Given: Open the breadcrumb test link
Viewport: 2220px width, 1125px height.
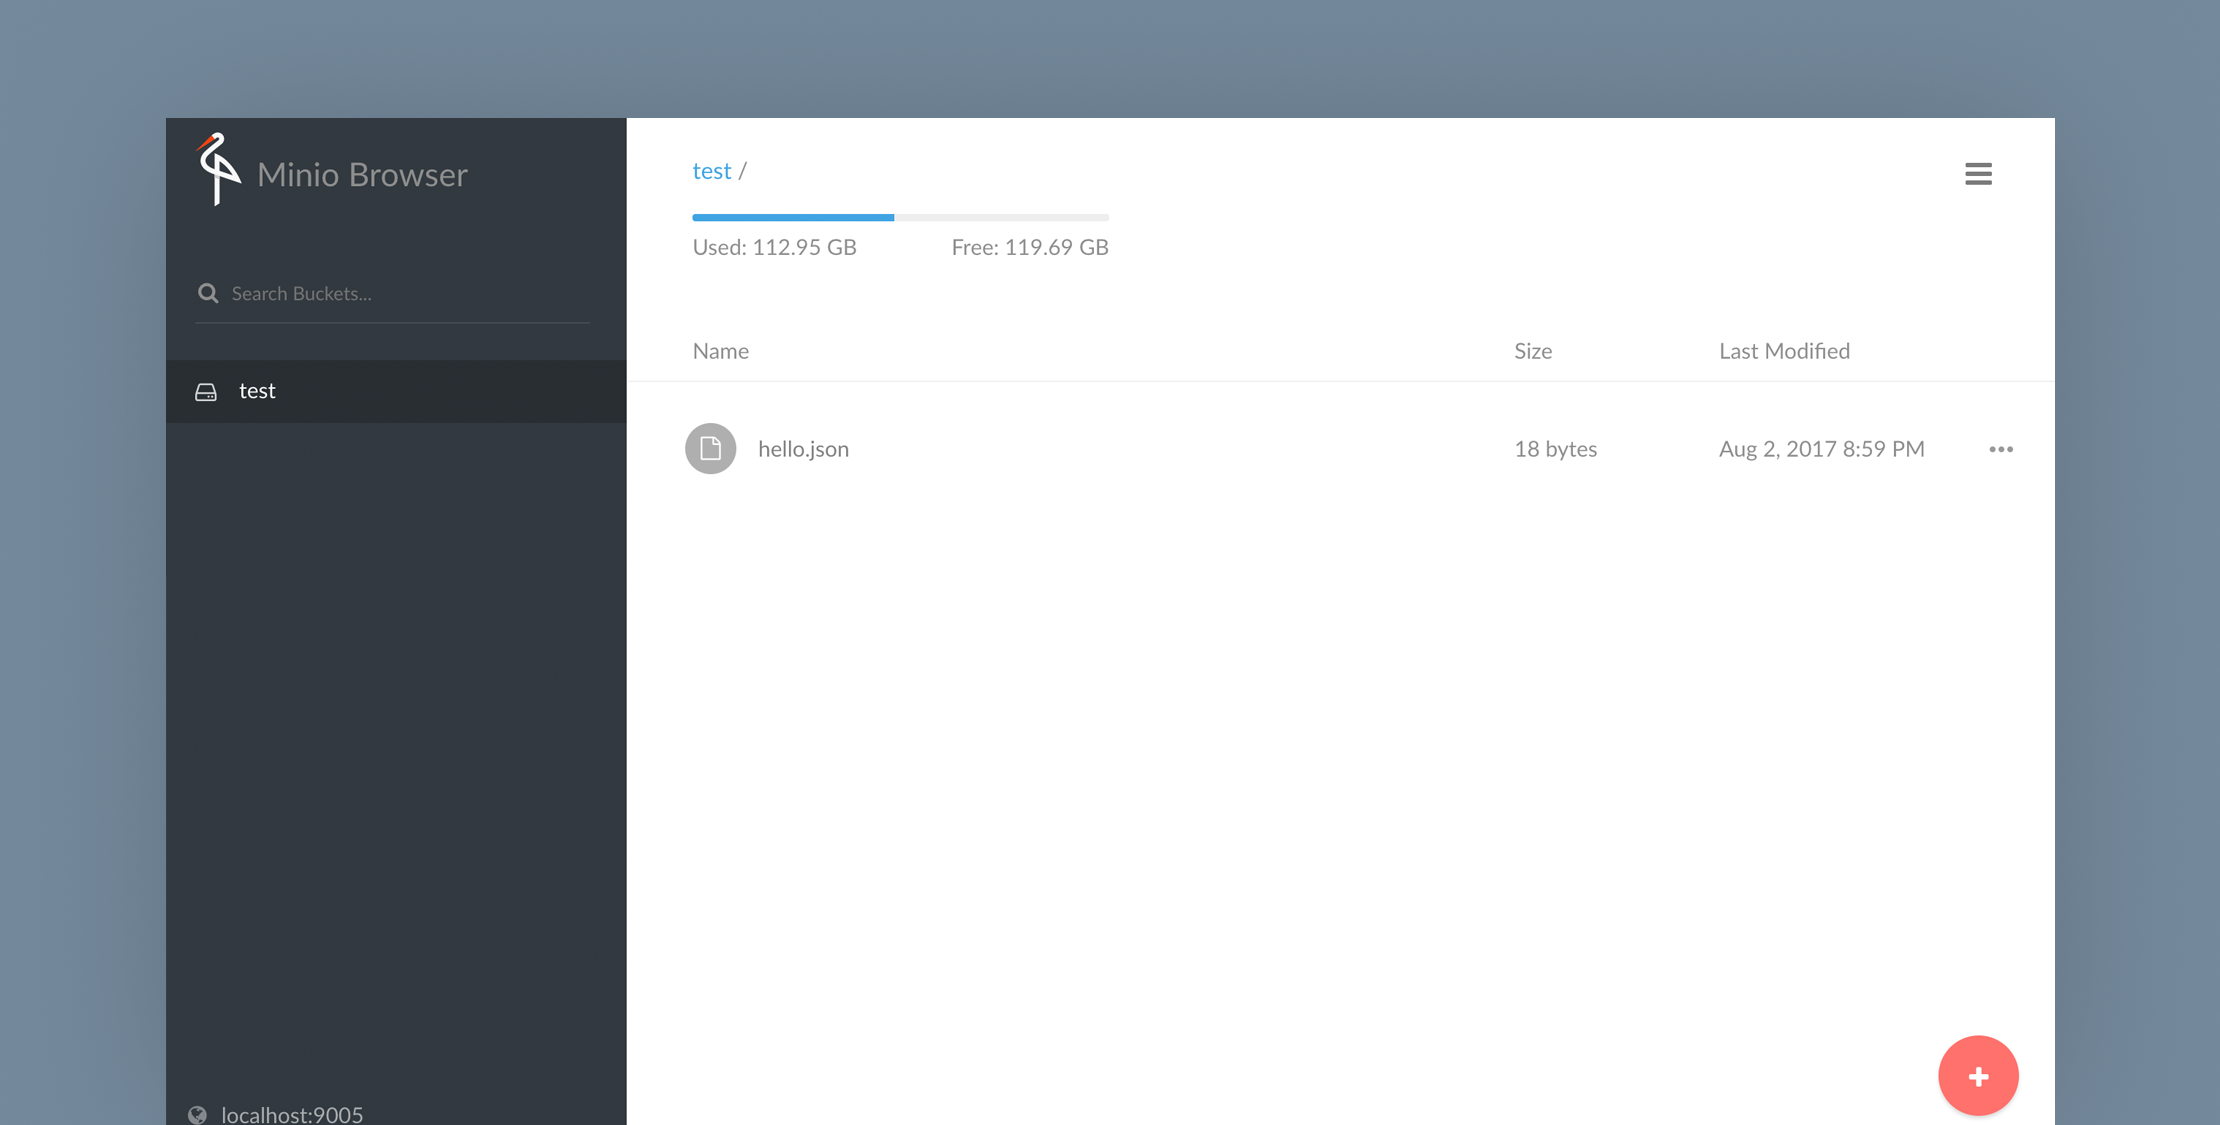Looking at the screenshot, I should click(712, 170).
